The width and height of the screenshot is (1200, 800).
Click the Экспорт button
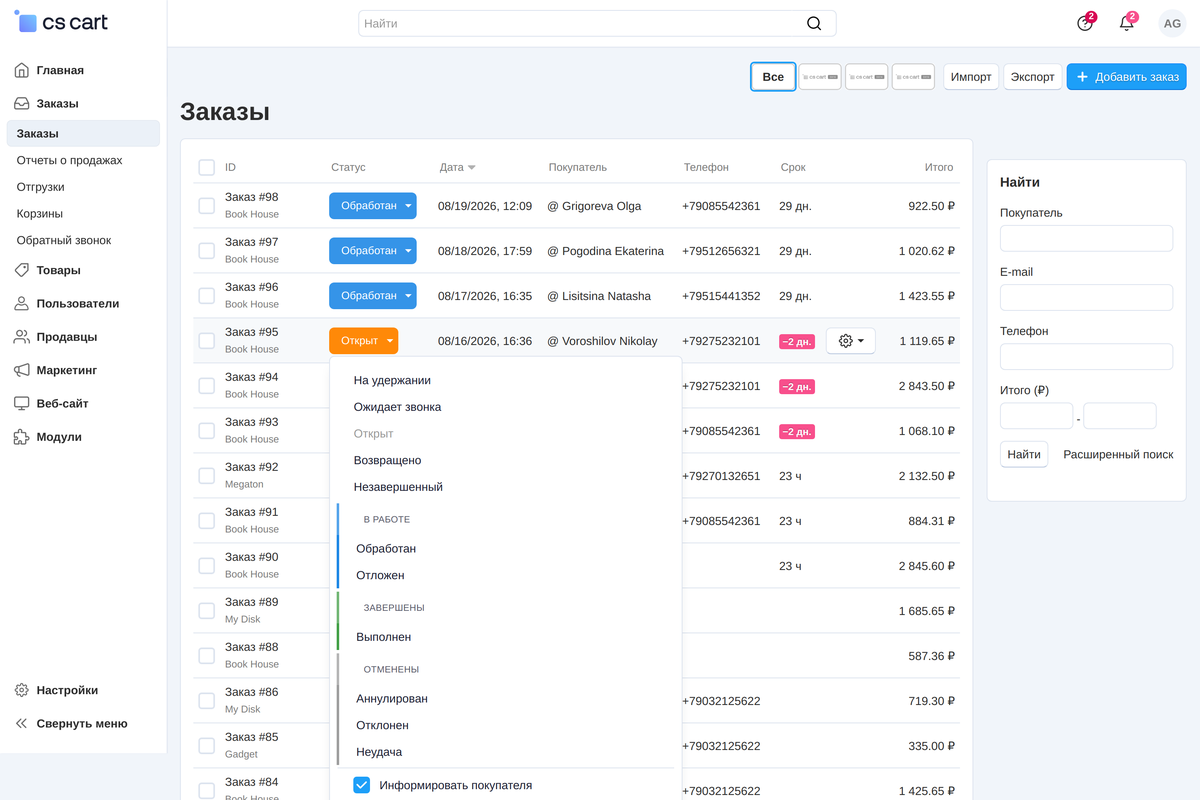click(x=1033, y=77)
